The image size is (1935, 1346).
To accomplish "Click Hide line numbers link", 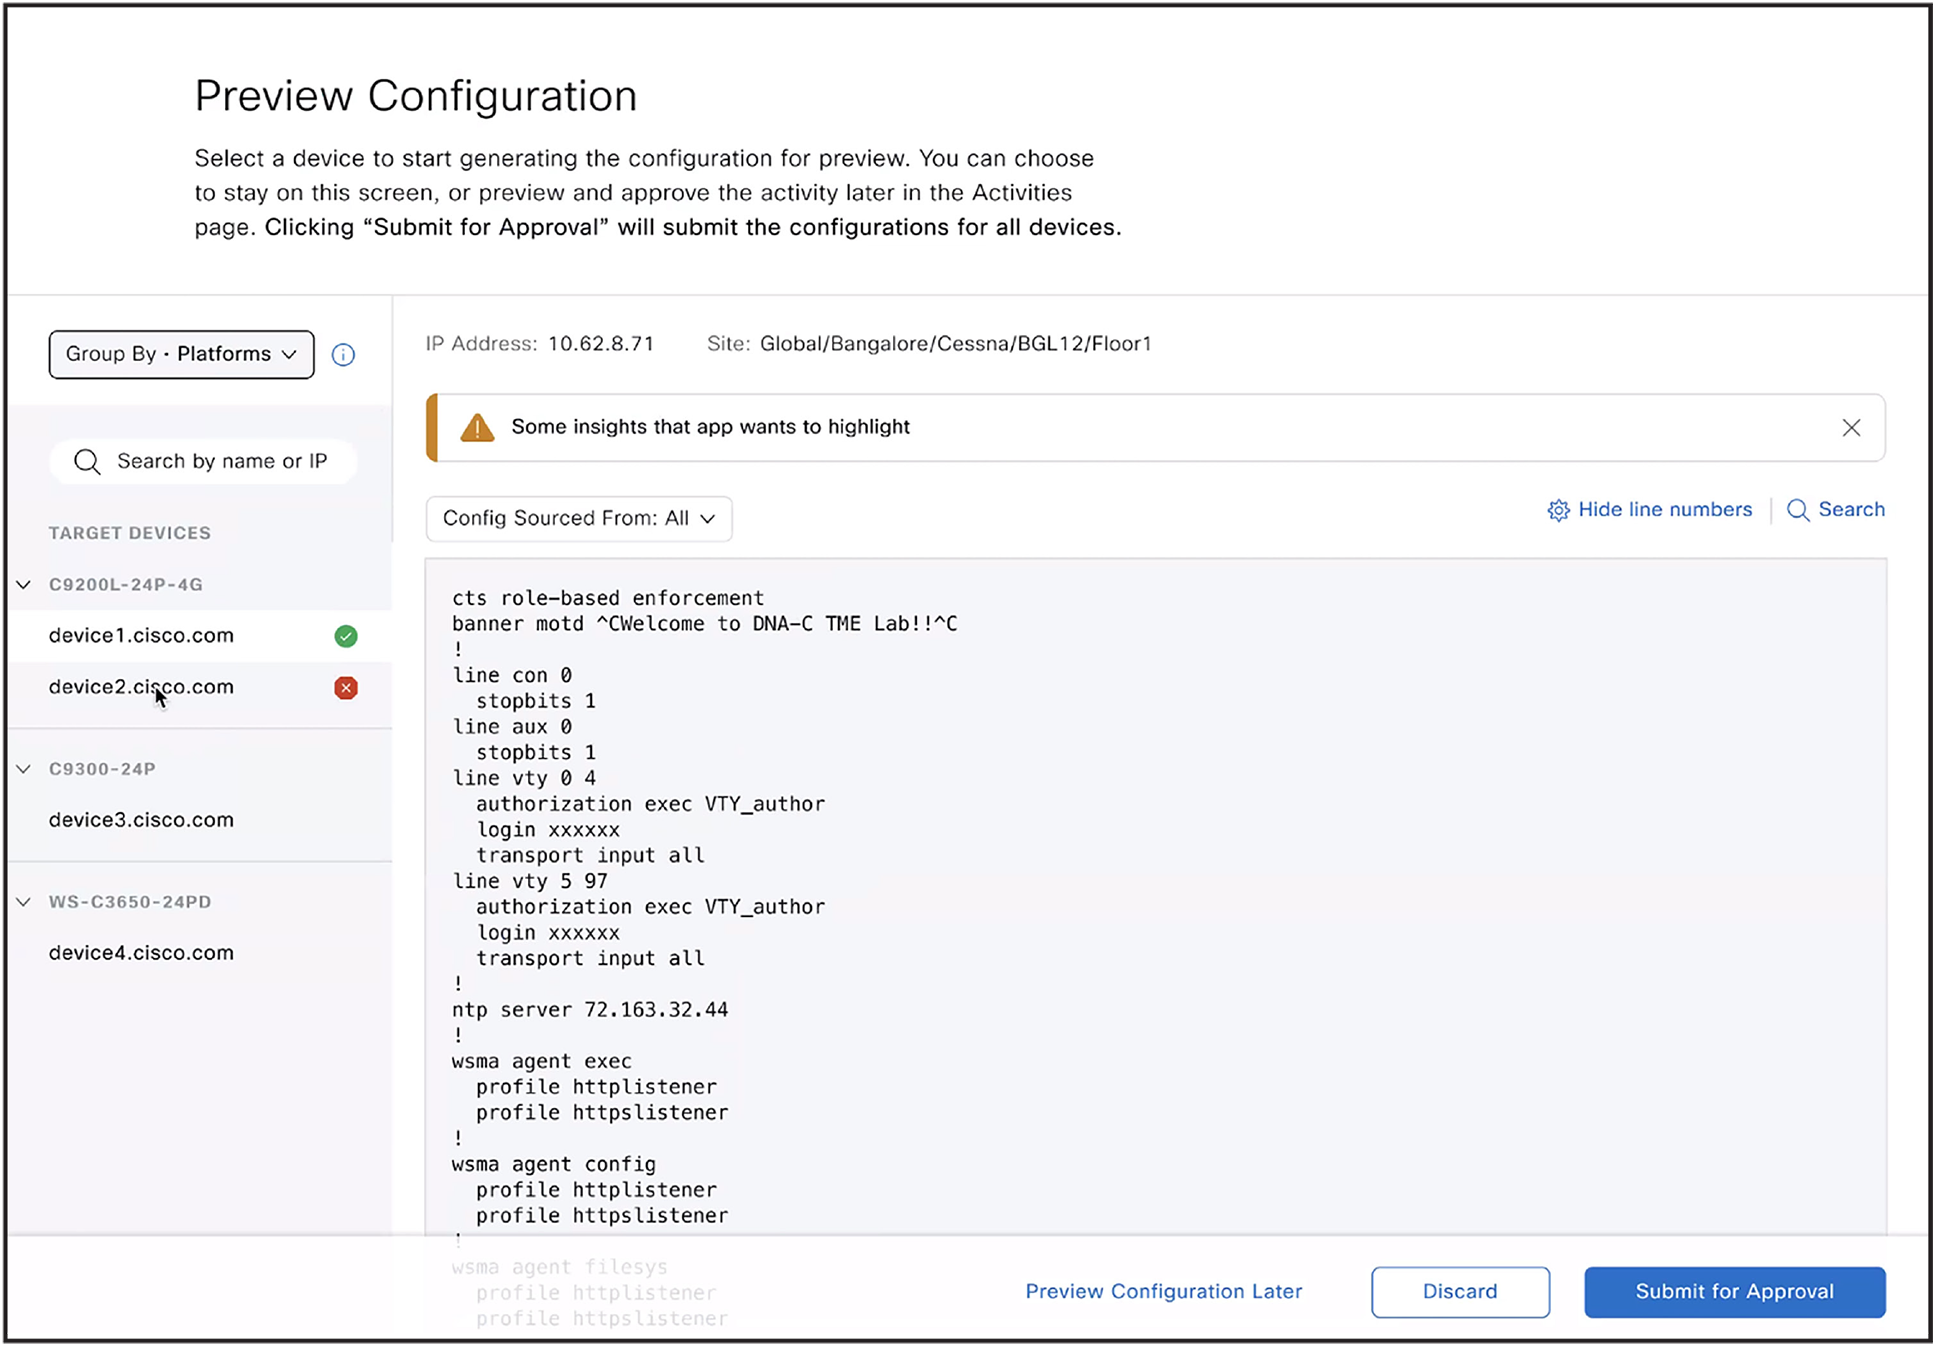I will pos(1665,510).
